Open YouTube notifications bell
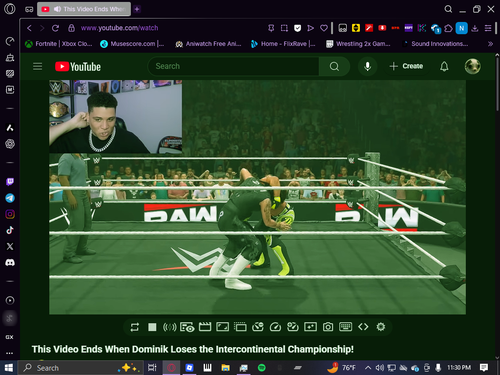 point(444,66)
